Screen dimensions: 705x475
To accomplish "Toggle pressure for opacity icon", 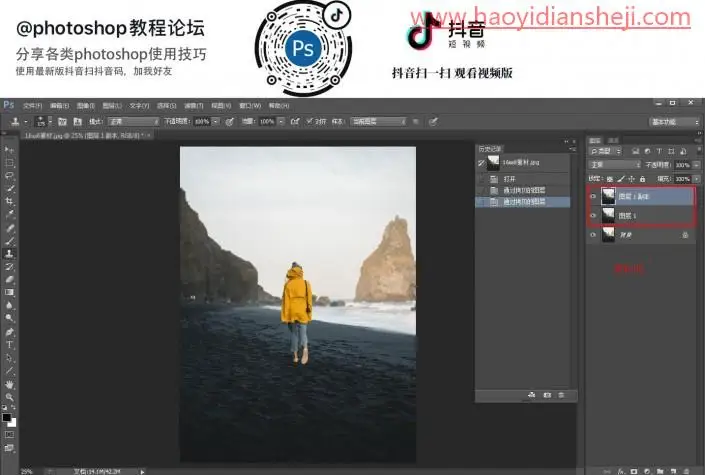I will 230,121.
